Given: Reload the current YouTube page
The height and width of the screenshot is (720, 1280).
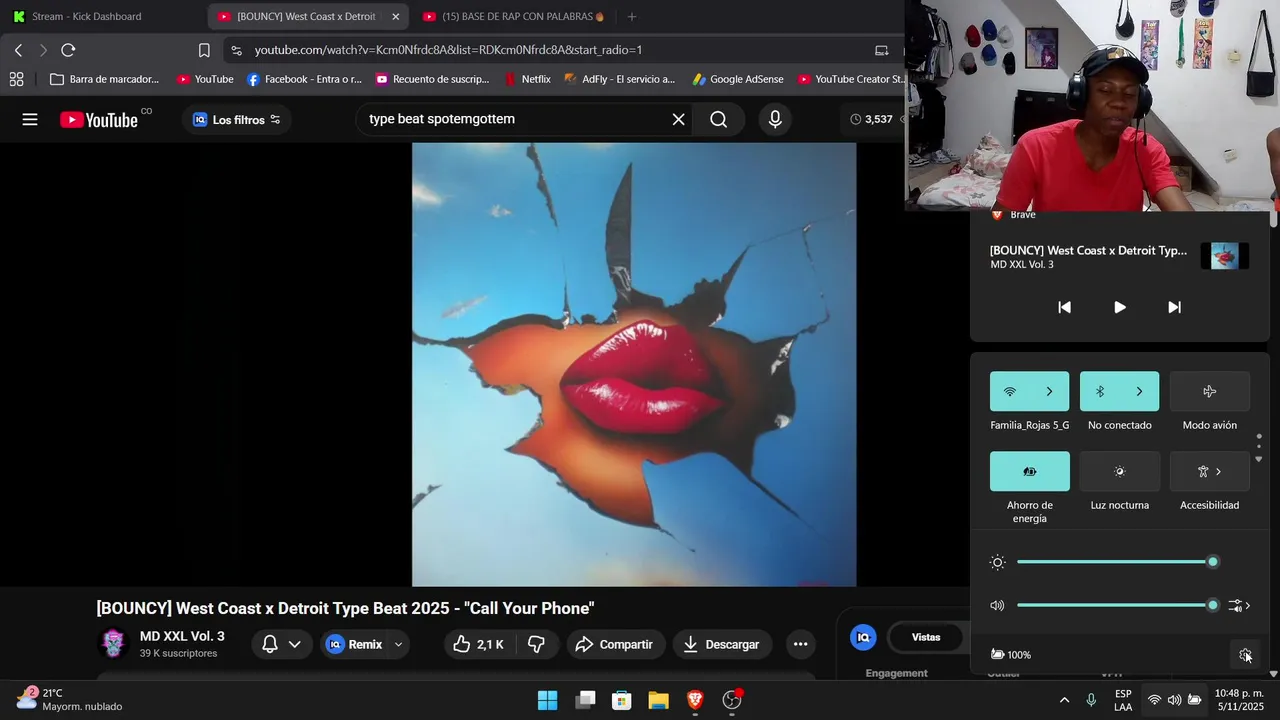Looking at the screenshot, I should coord(68,50).
